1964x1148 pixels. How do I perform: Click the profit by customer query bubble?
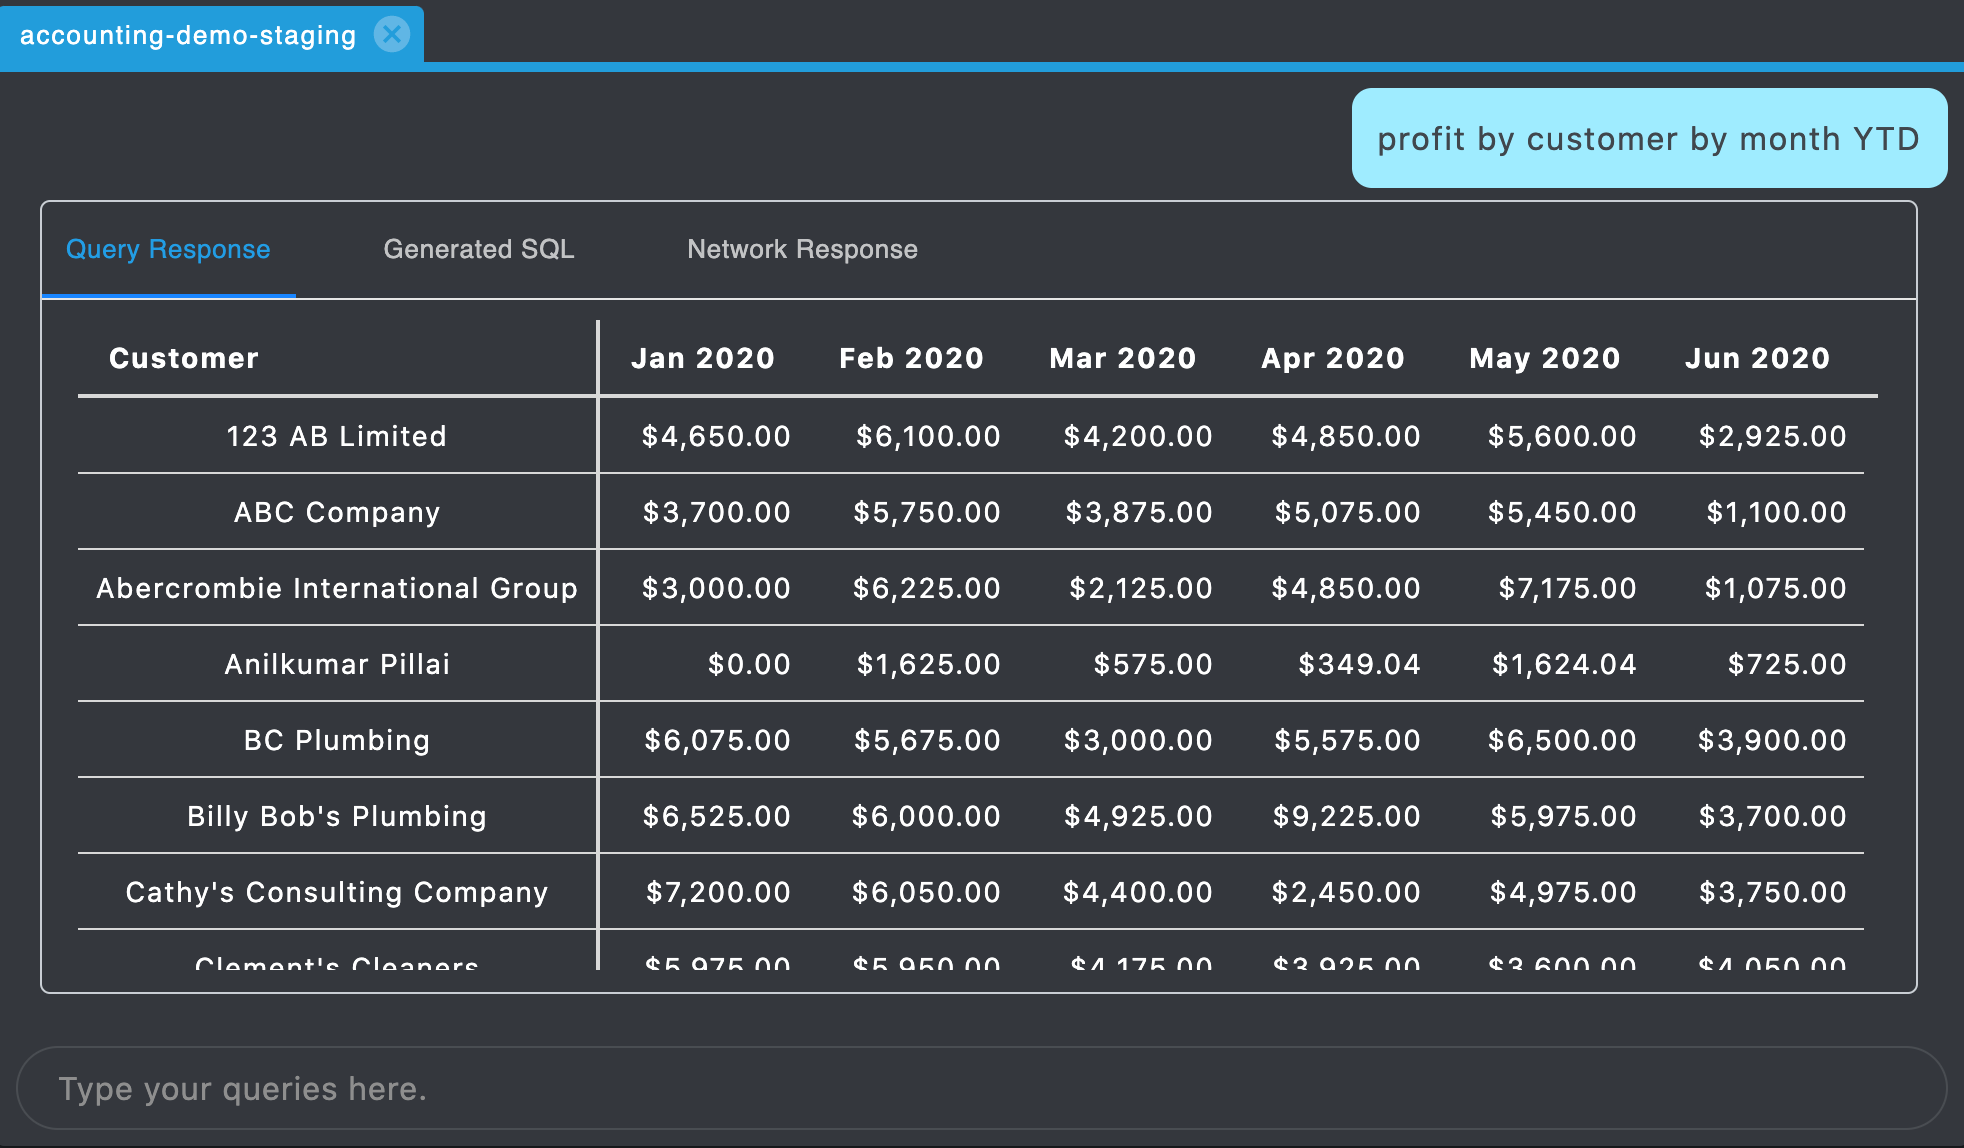1648,138
